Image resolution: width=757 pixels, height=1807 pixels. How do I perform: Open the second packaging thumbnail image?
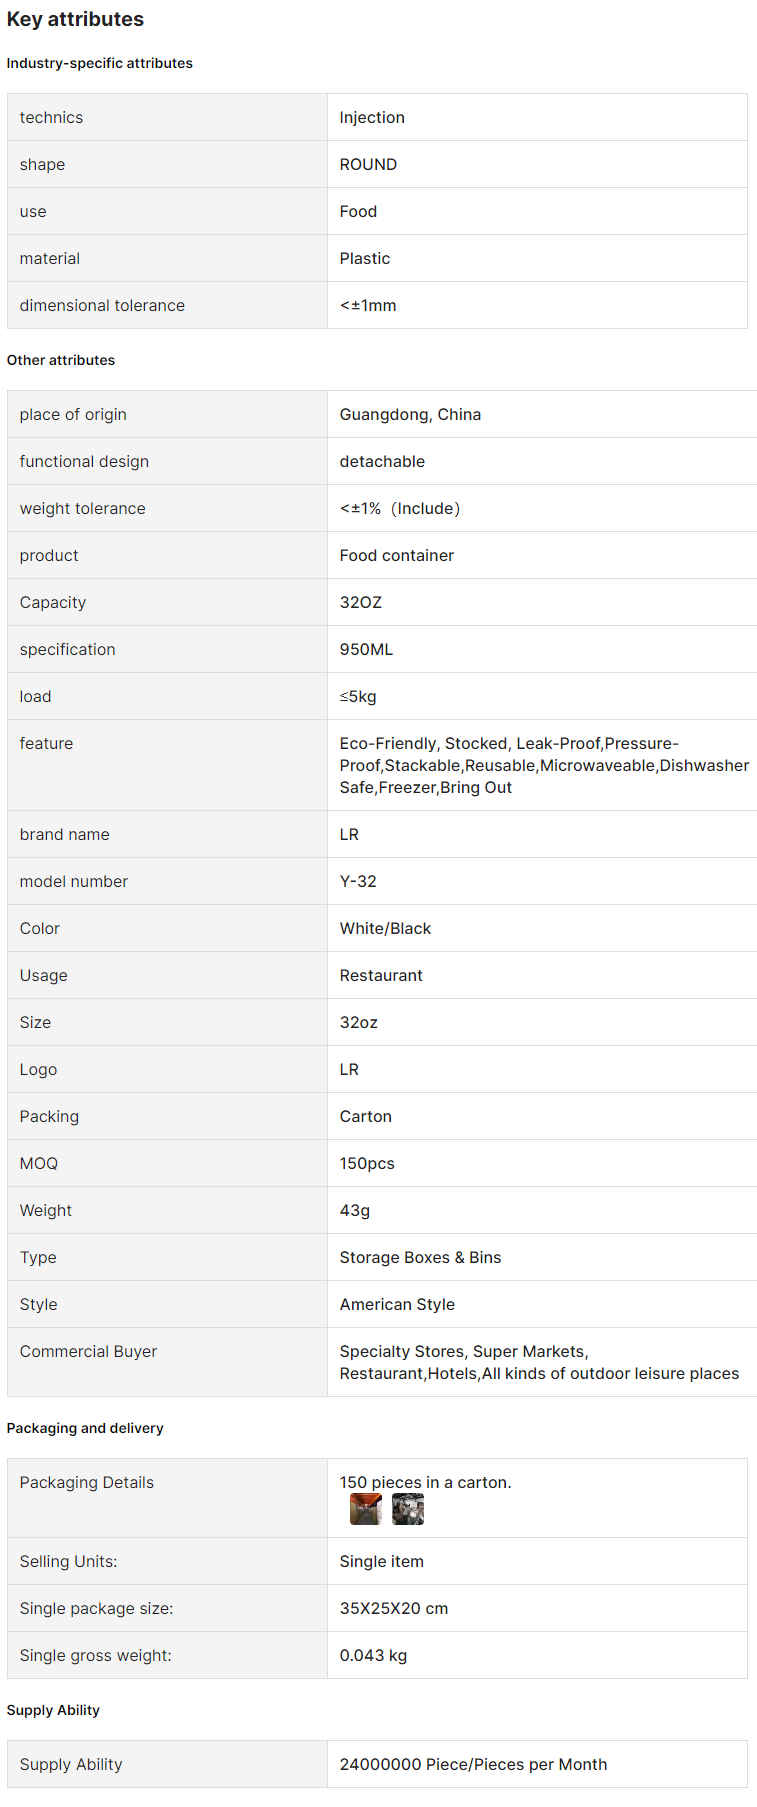[408, 1509]
